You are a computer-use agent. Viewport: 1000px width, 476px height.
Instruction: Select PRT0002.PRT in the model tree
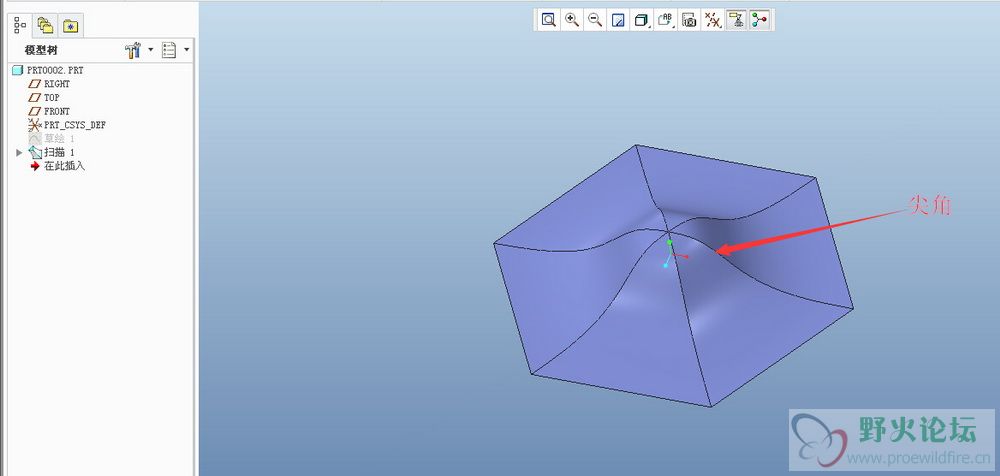(x=48, y=70)
